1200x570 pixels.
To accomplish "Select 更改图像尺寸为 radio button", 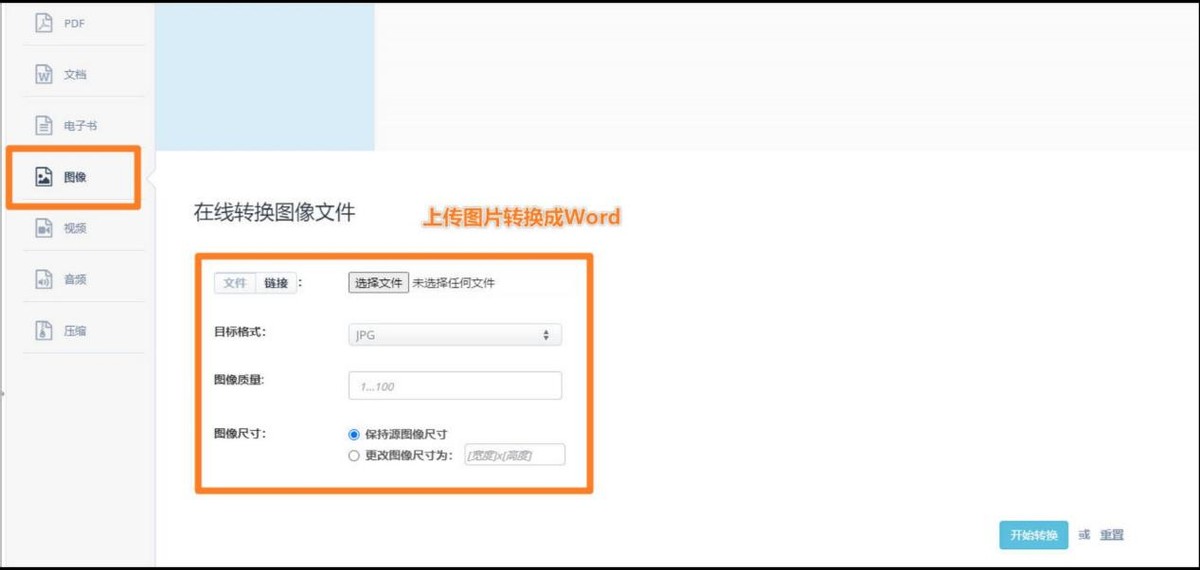I will (x=354, y=455).
